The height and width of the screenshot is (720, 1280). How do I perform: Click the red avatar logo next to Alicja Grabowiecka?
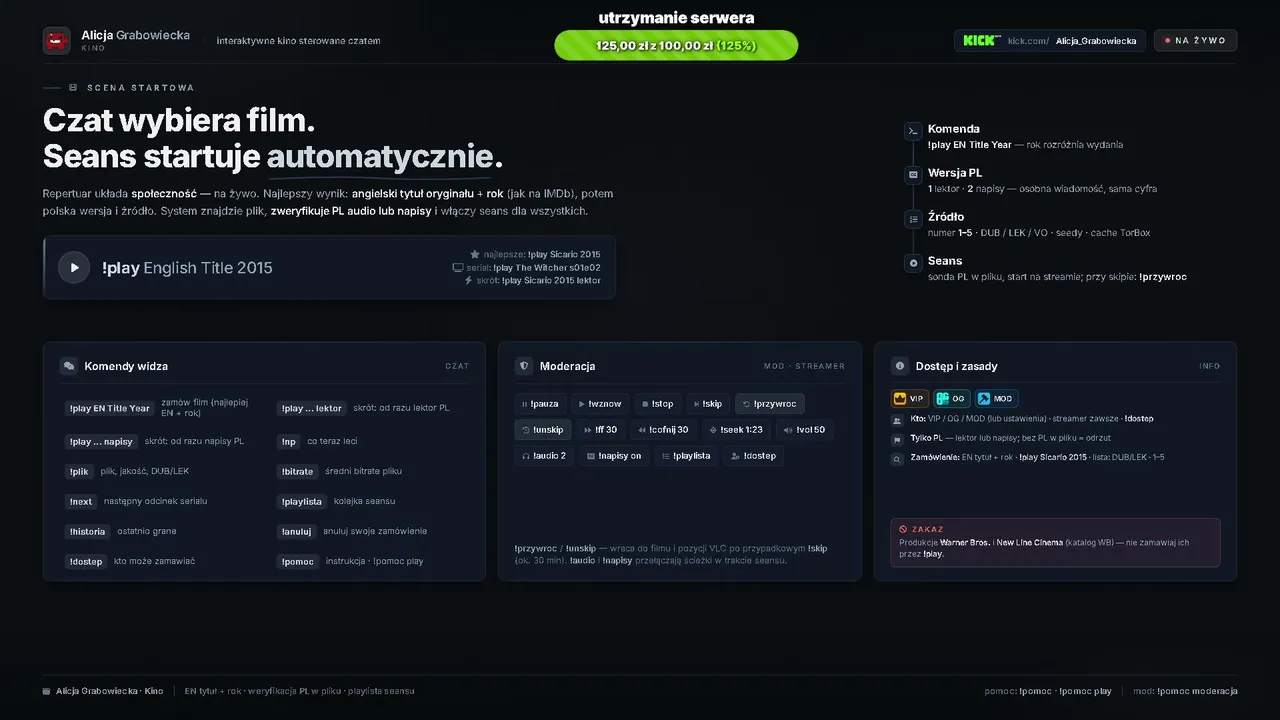(57, 41)
